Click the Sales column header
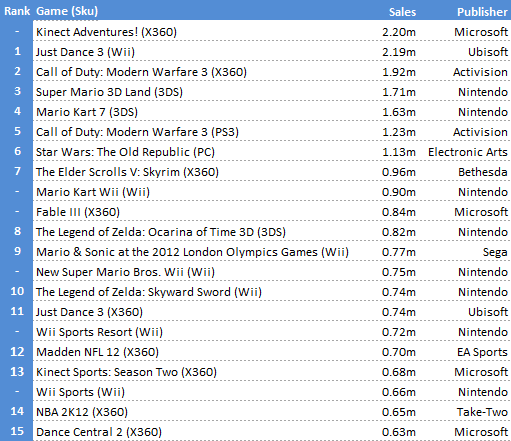 click(x=402, y=12)
